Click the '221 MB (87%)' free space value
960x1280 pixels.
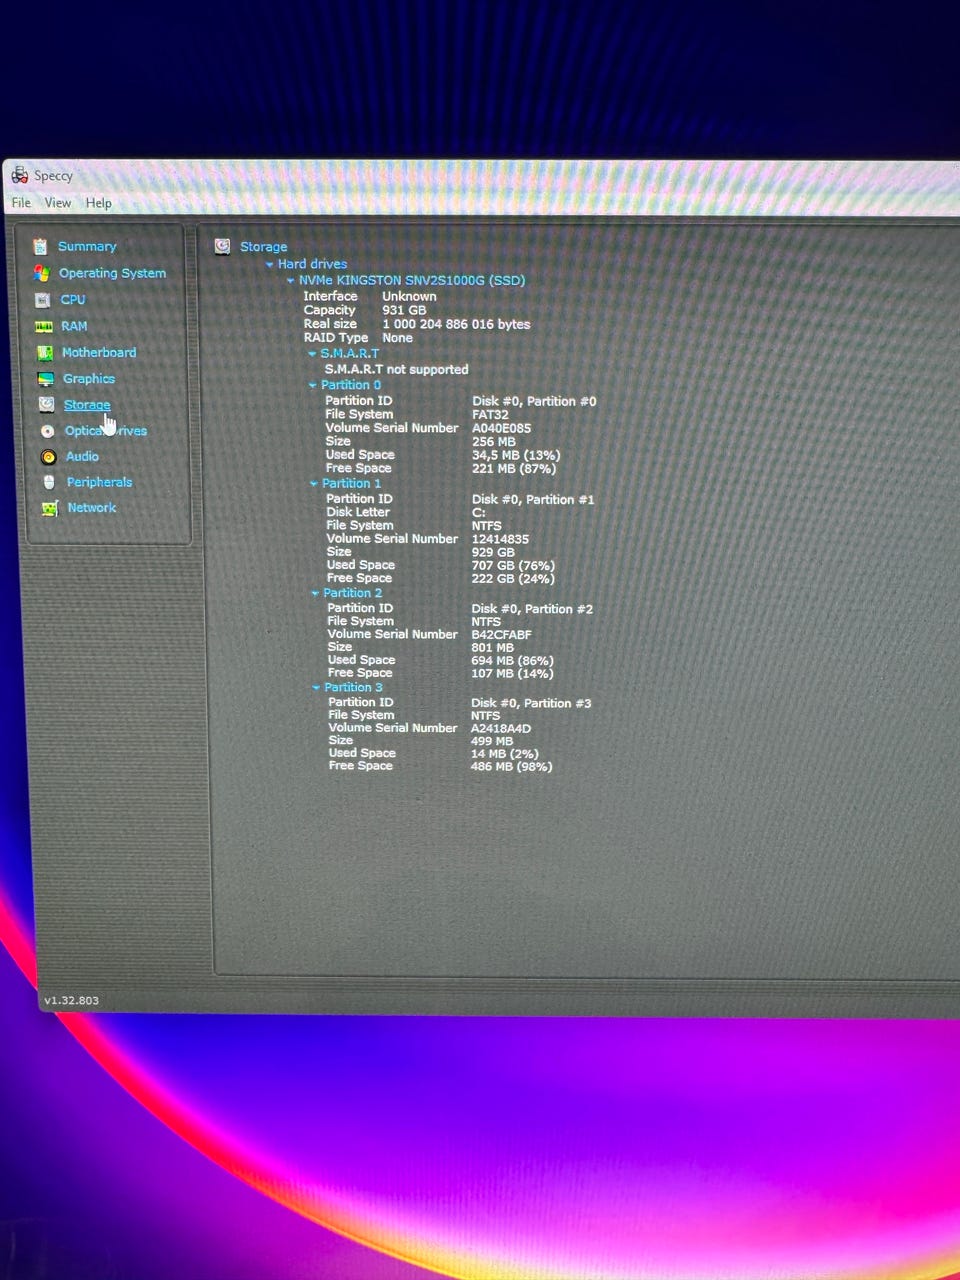click(x=514, y=468)
